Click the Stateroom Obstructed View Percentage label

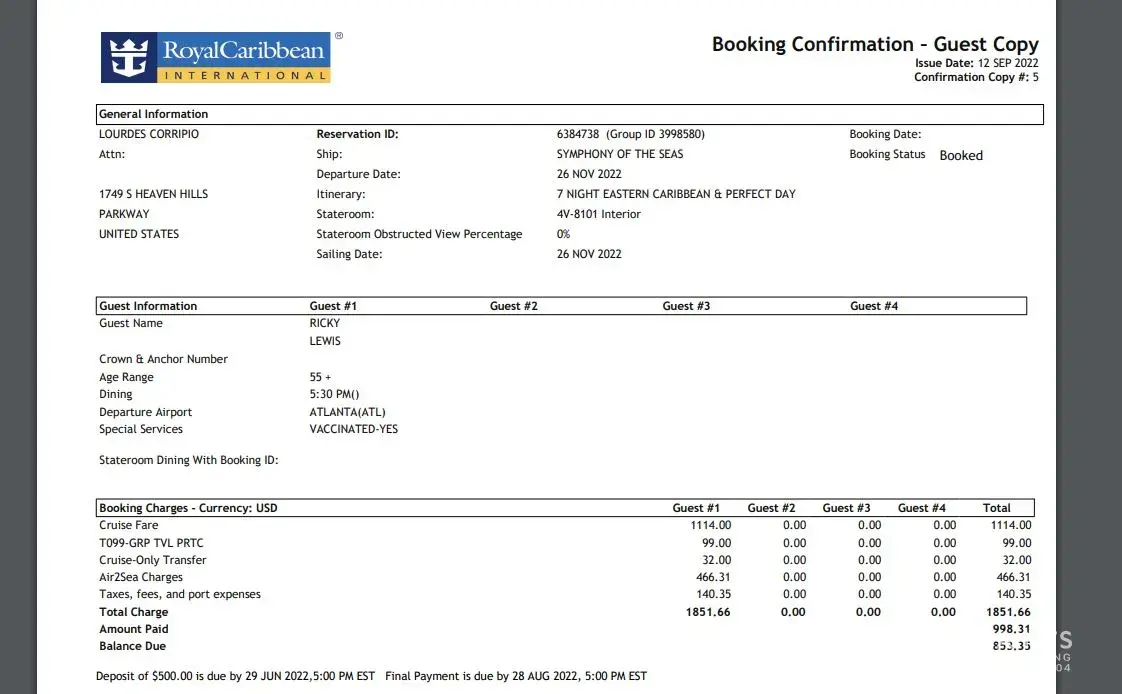[419, 234]
